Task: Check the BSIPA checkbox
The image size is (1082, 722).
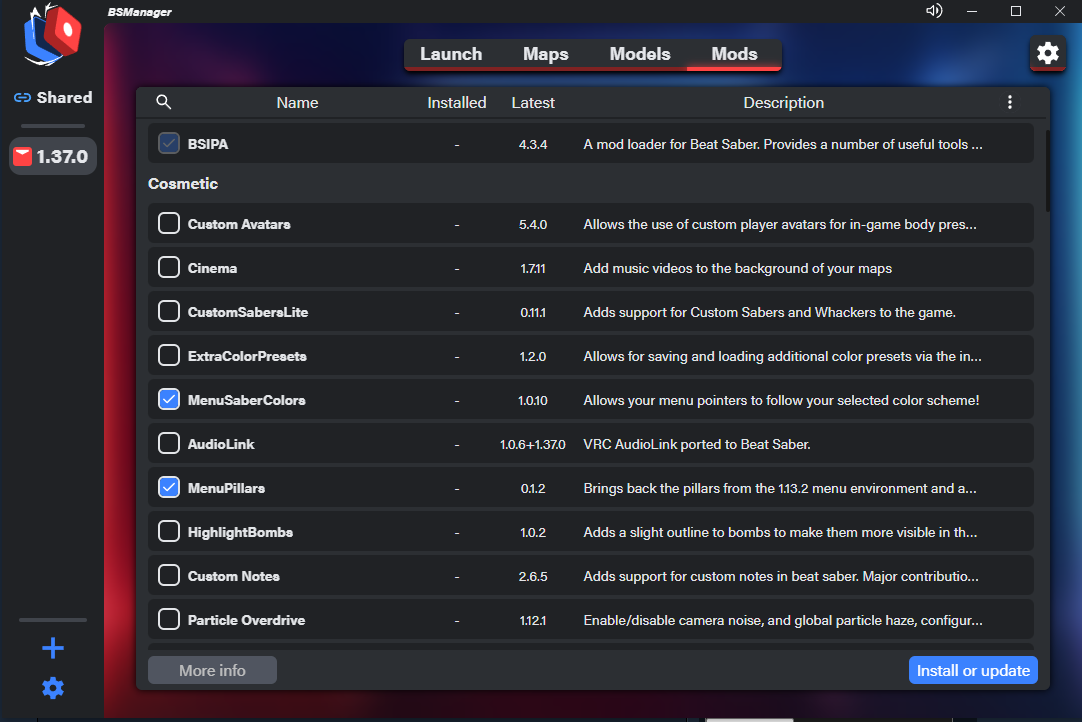Action: click(x=169, y=144)
